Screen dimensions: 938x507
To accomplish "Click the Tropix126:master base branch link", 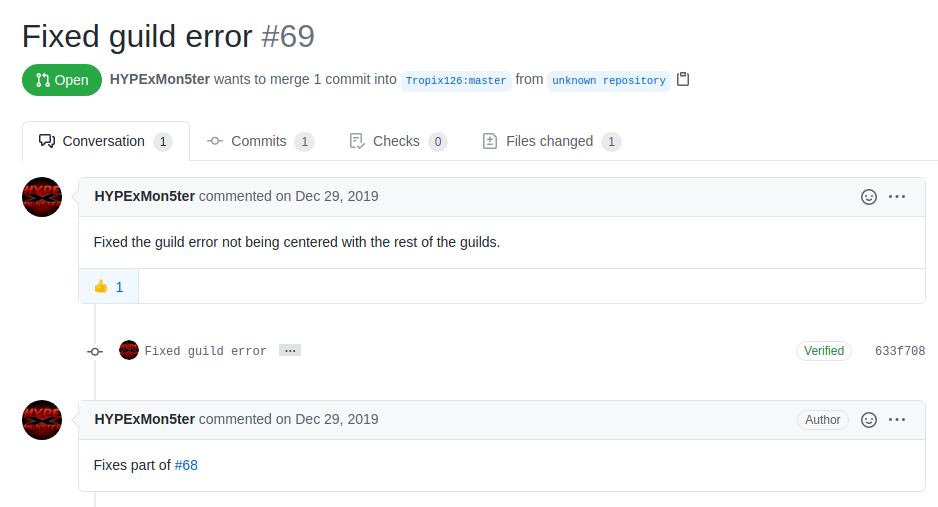I will point(456,80).
